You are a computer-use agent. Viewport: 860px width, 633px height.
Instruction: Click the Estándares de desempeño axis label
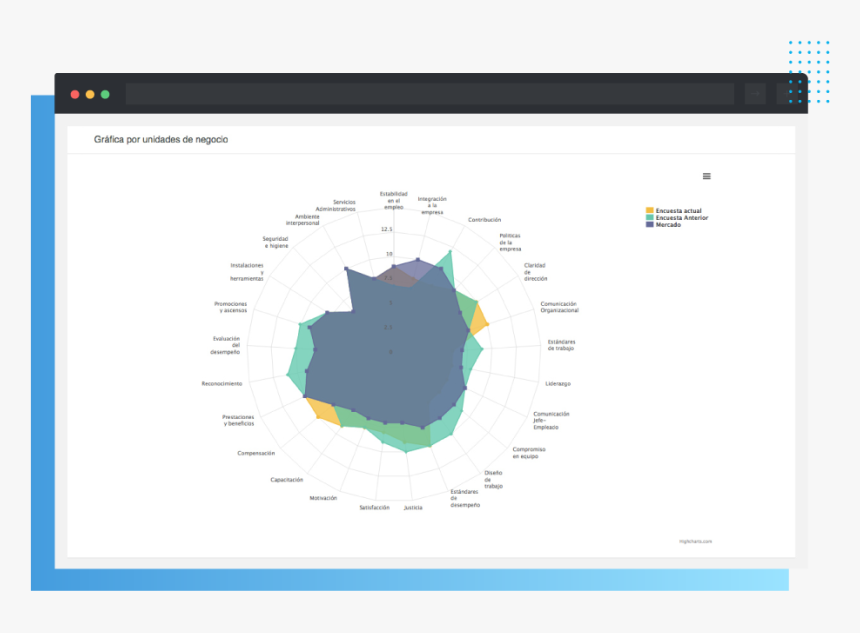tap(465, 499)
